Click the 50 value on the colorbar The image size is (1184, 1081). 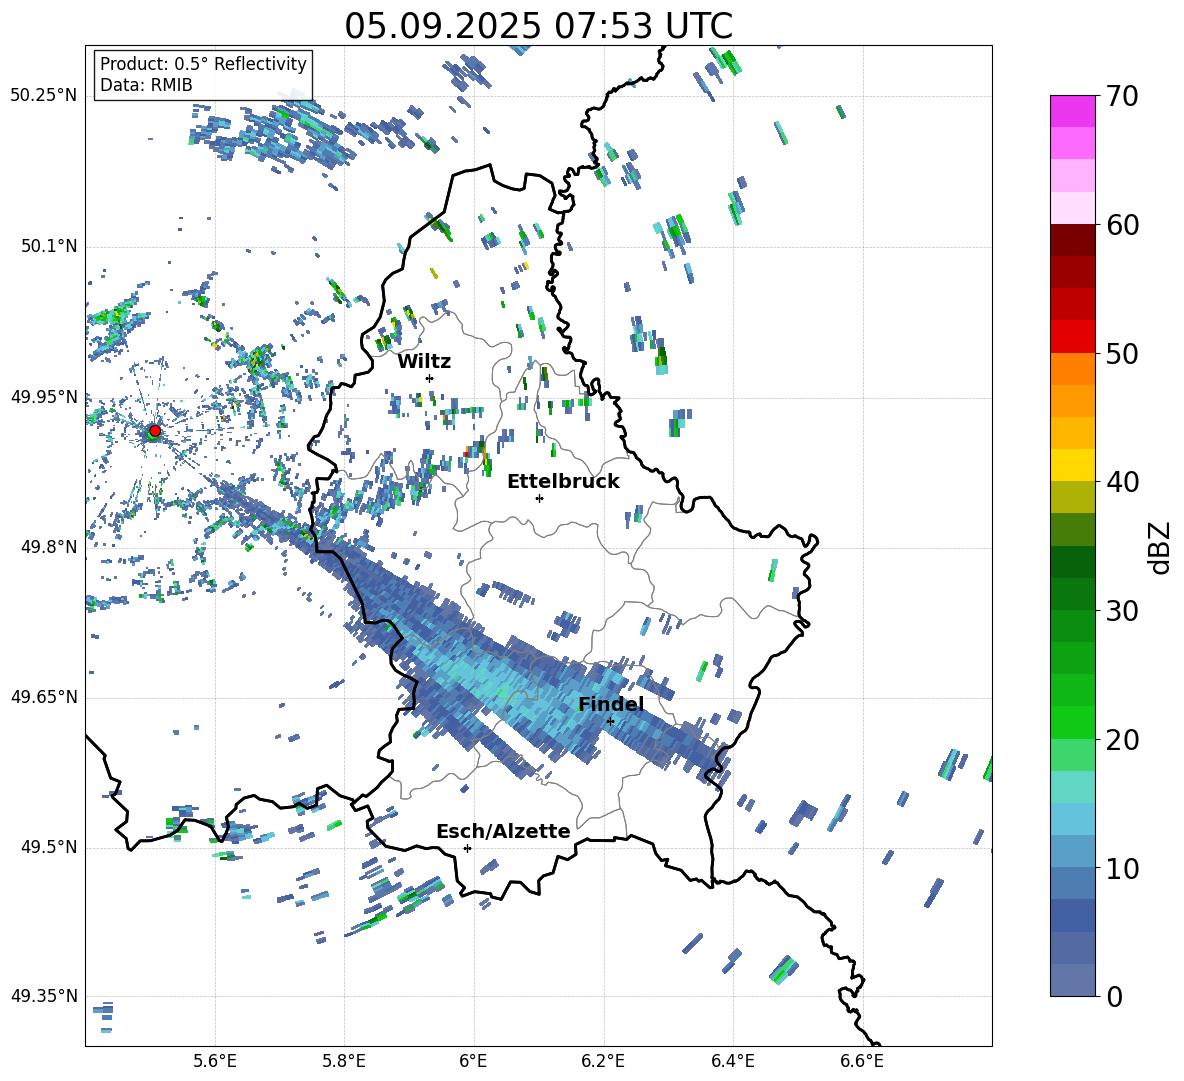click(x=1122, y=354)
